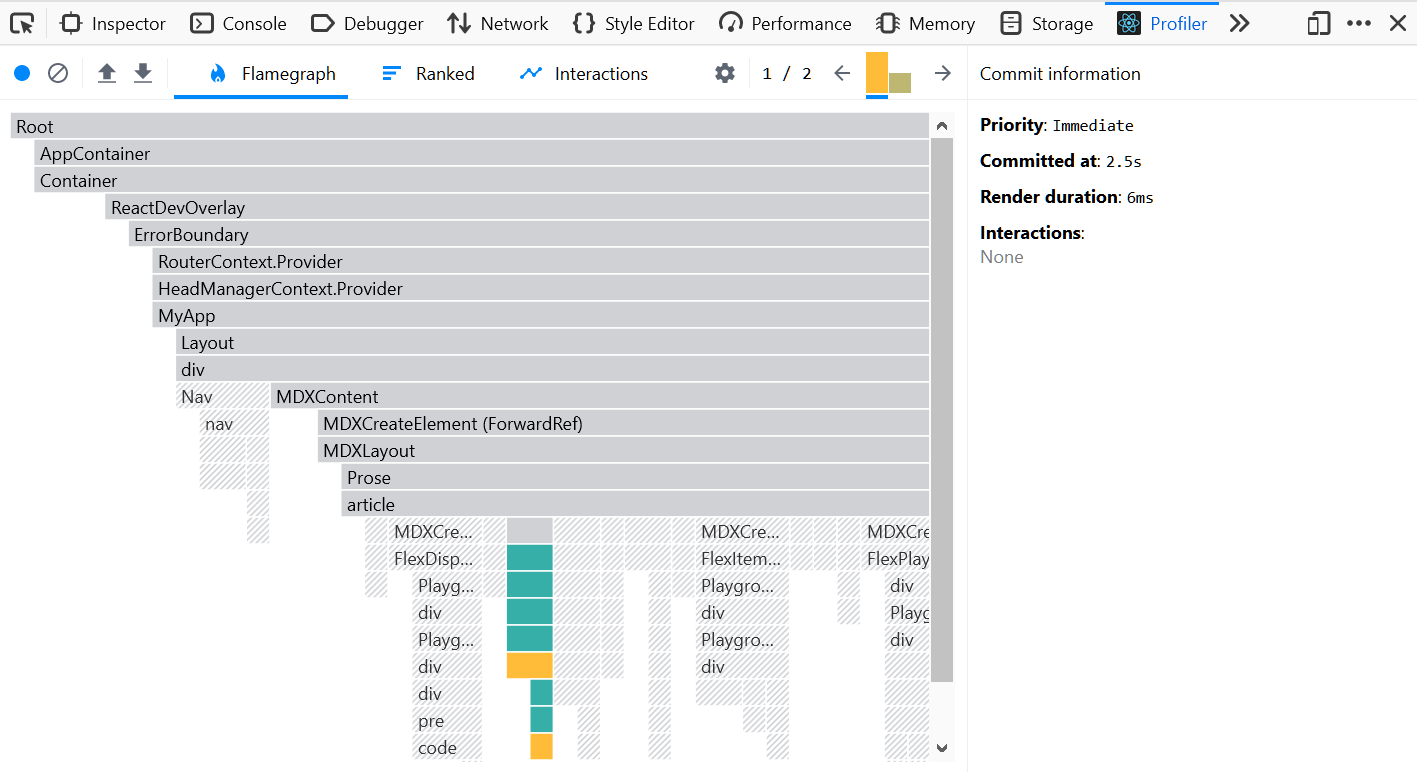
Task: Open the Debugger panel
Action: tap(366, 23)
